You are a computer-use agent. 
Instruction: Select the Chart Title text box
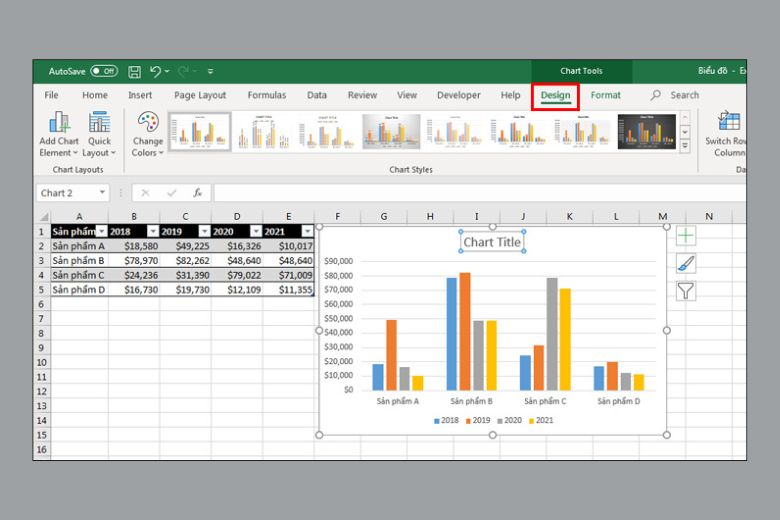pyautogui.click(x=492, y=242)
